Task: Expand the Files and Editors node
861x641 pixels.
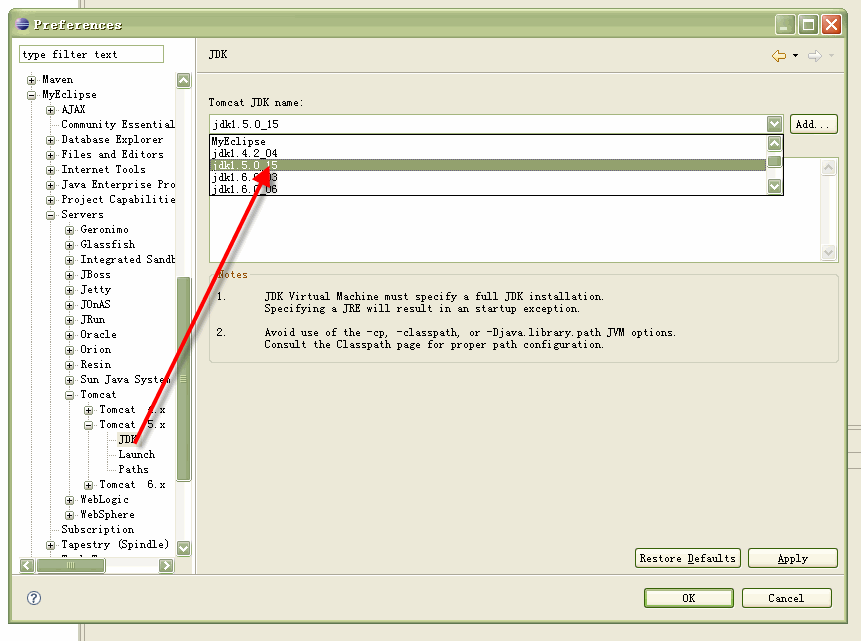Action: click(51, 155)
